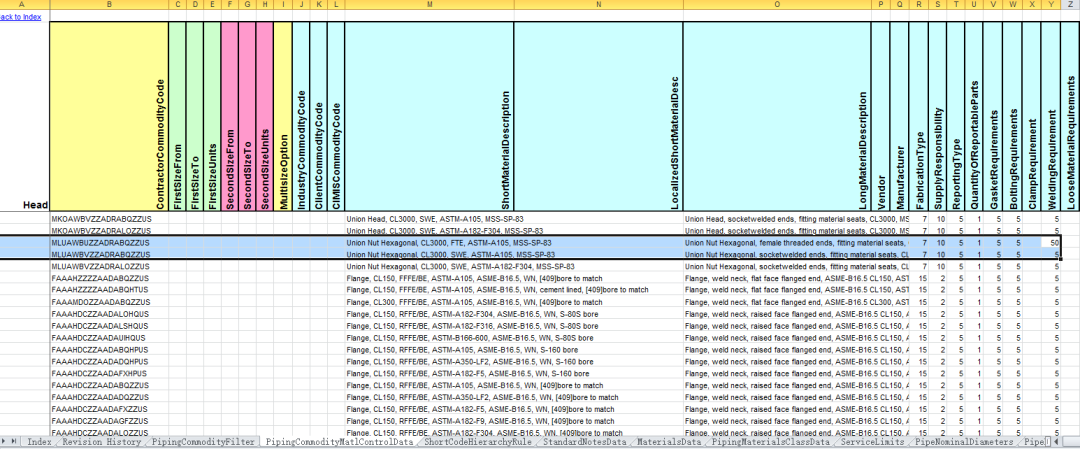Select column N header letter
The width and height of the screenshot is (1080, 449).
[x=598, y=5]
